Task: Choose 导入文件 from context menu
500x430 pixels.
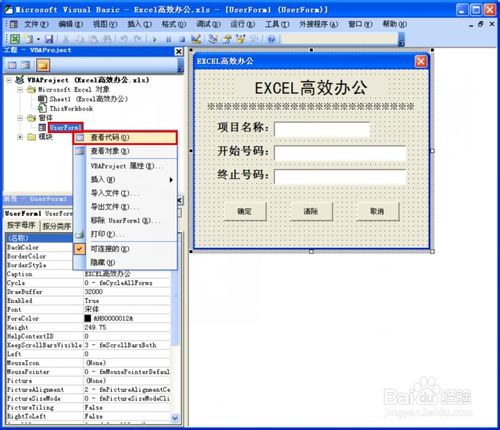Action: coord(125,193)
